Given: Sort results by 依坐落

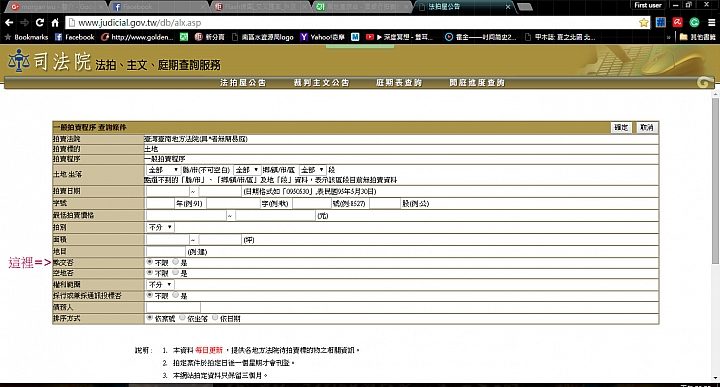Looking at the screenshot, I should pyautogui.click(x=182, y=318).
